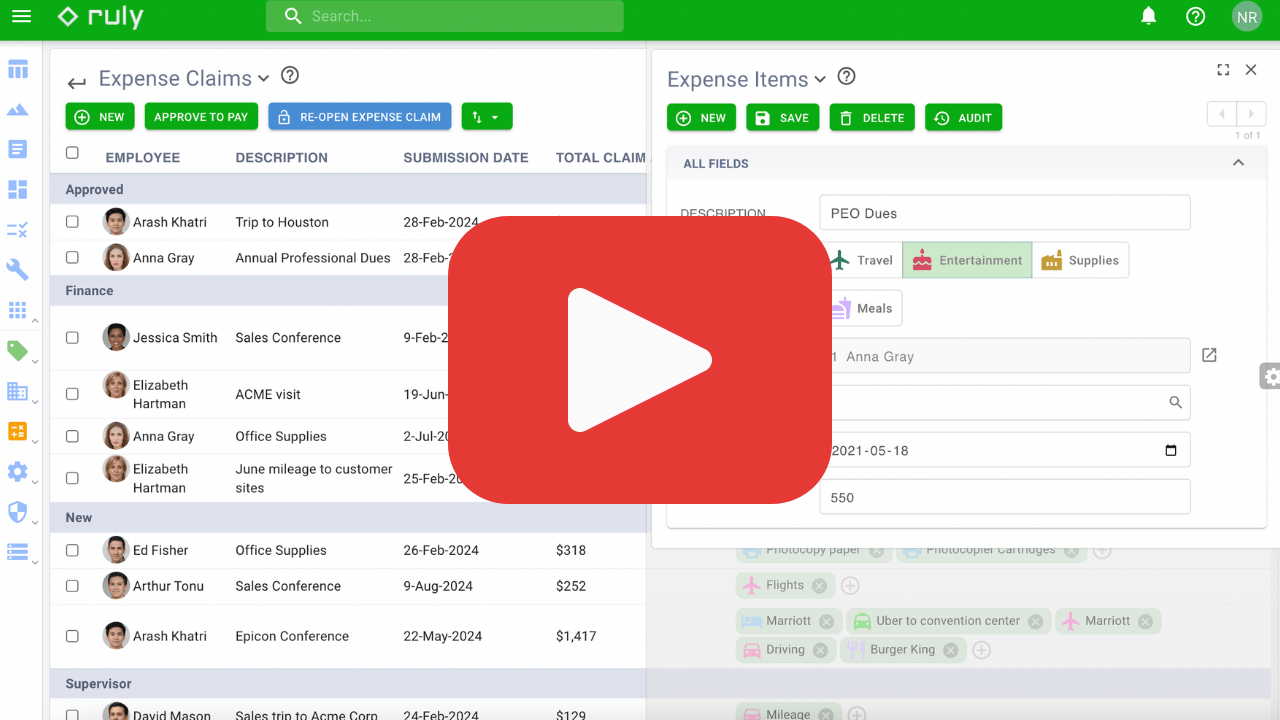This screenshot has width=1280, height=720.
Task: Select the Supplies category
Action: pyautogui.click(x=1080, y=260)
